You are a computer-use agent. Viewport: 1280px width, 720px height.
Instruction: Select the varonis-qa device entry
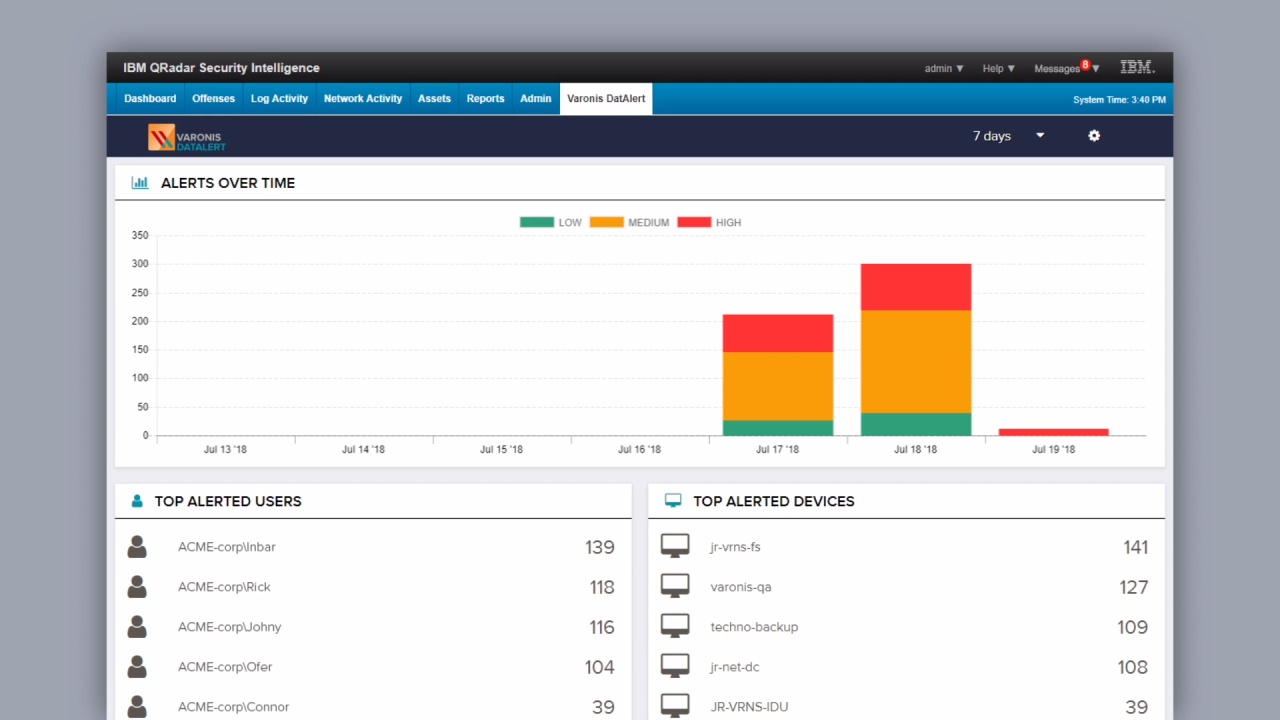pos(740,587)
